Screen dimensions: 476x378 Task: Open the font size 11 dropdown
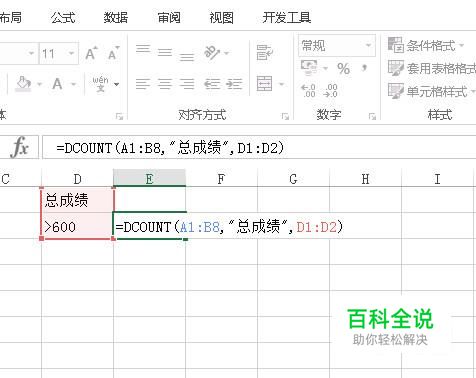pos(71,53)
